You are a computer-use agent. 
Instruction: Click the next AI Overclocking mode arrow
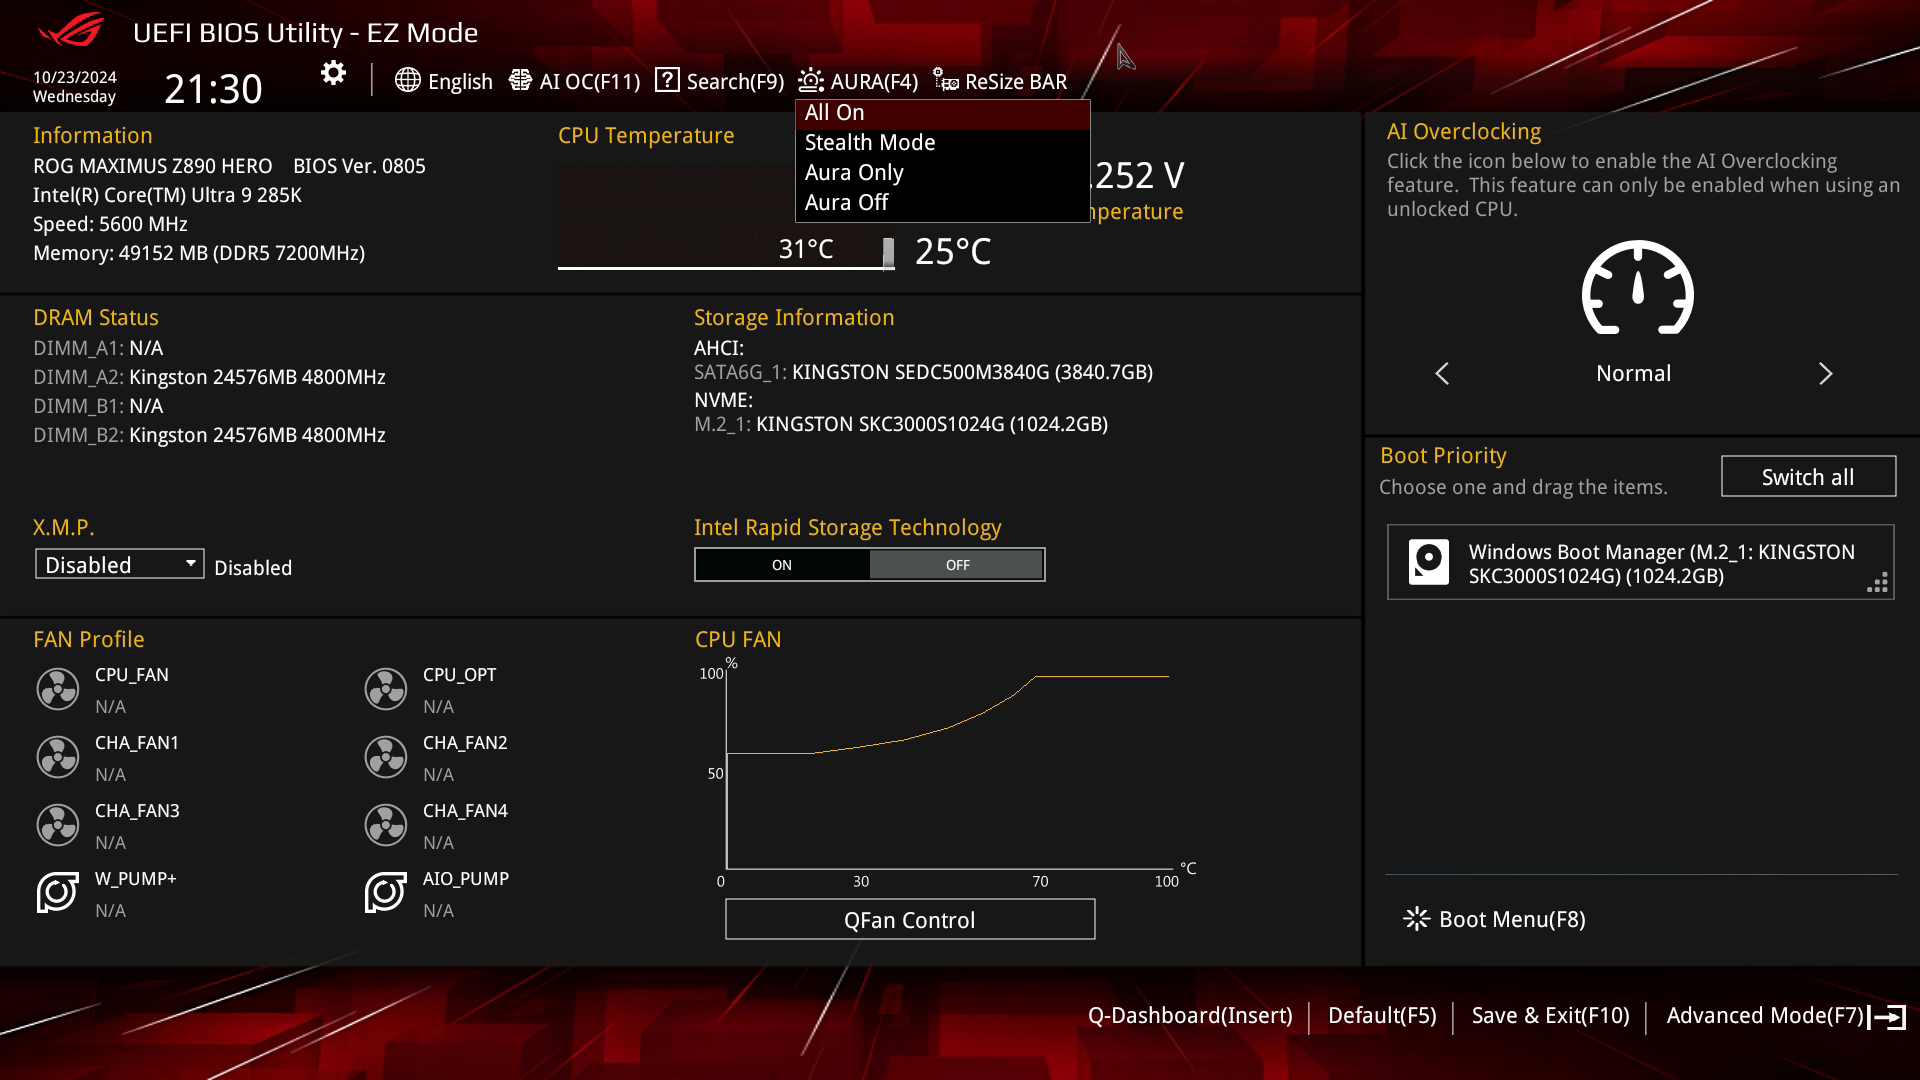click(1825, 374)
